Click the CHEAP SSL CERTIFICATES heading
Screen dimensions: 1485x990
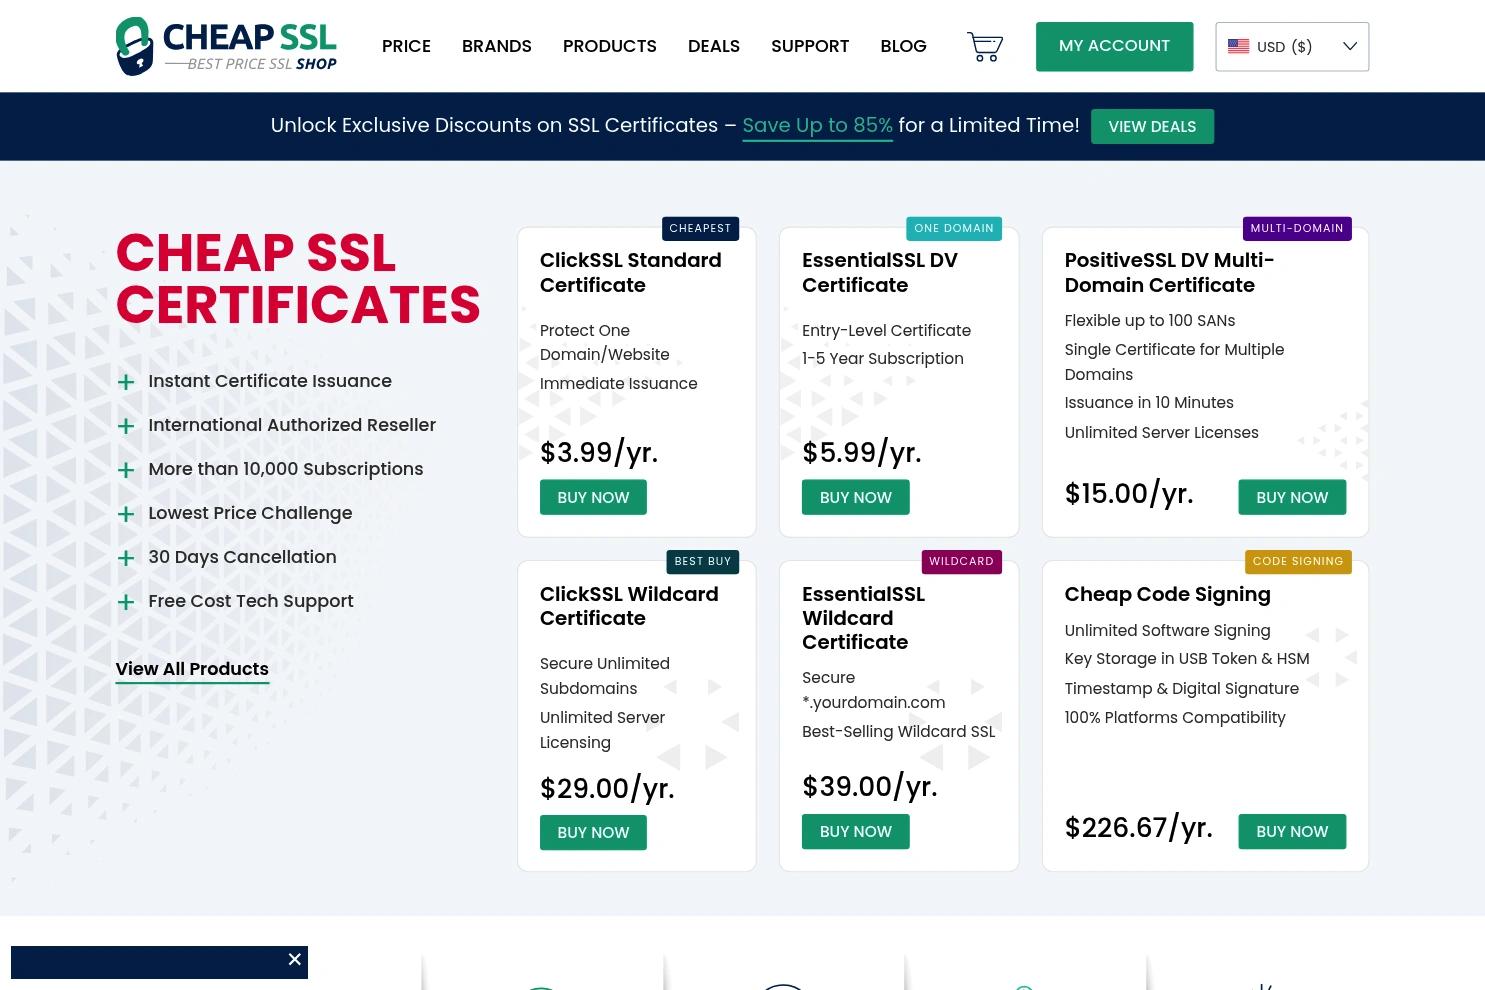point(298,279)
